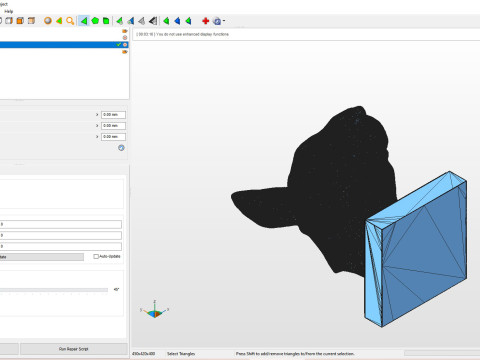Click the white wireframe cube view icon

pos(9,21)
